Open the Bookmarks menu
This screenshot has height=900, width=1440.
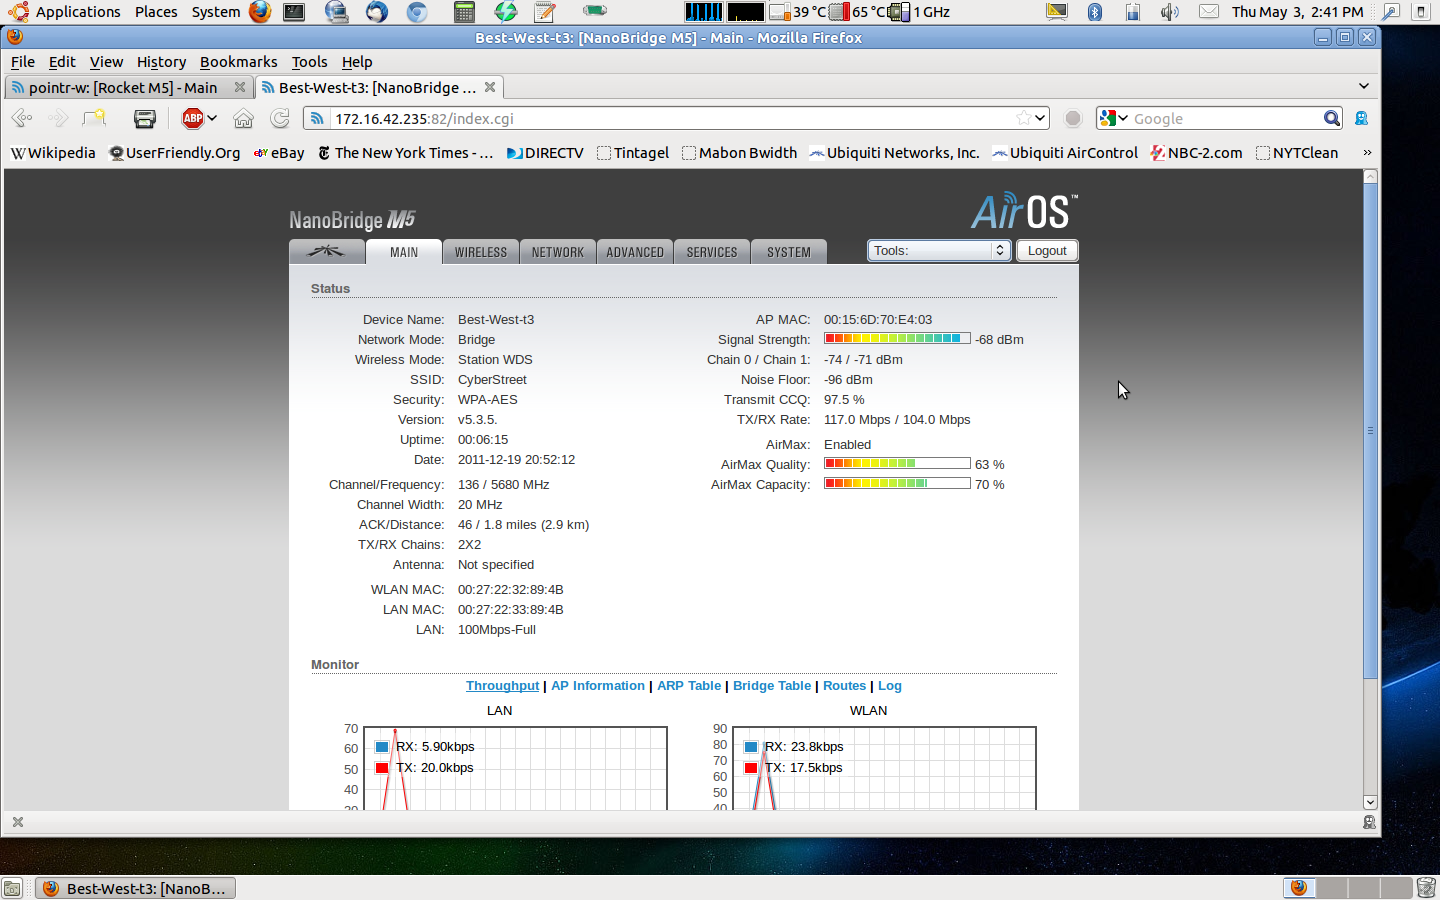(x=238, y=62)
